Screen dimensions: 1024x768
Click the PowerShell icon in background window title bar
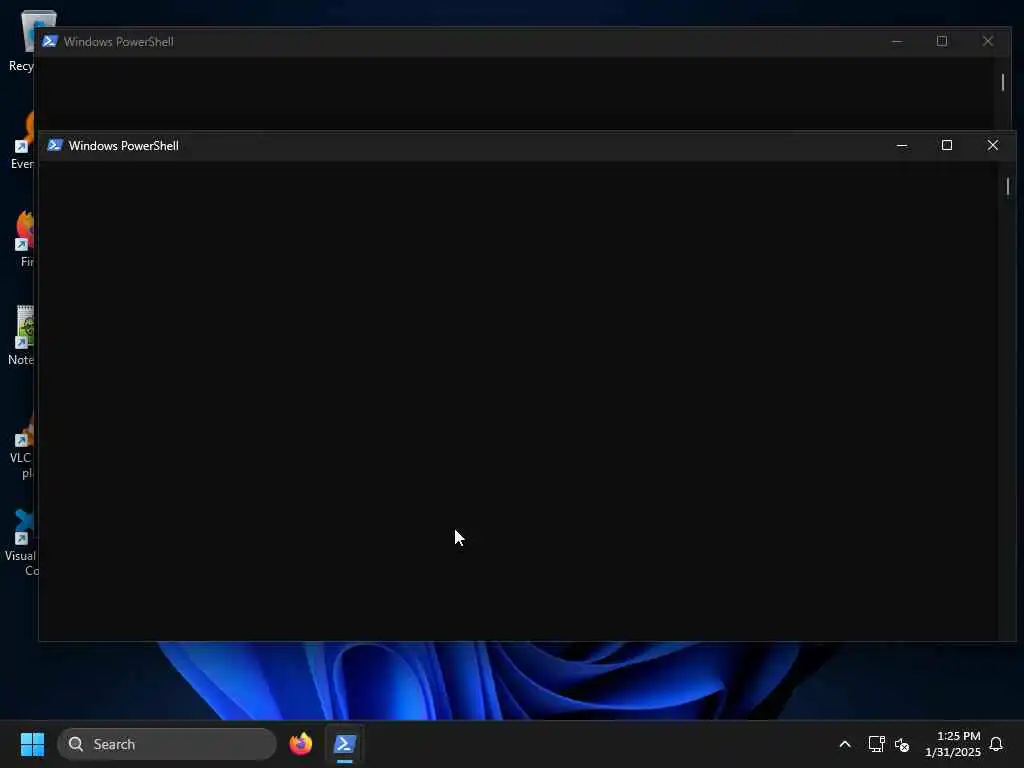(x=50, y=41)
